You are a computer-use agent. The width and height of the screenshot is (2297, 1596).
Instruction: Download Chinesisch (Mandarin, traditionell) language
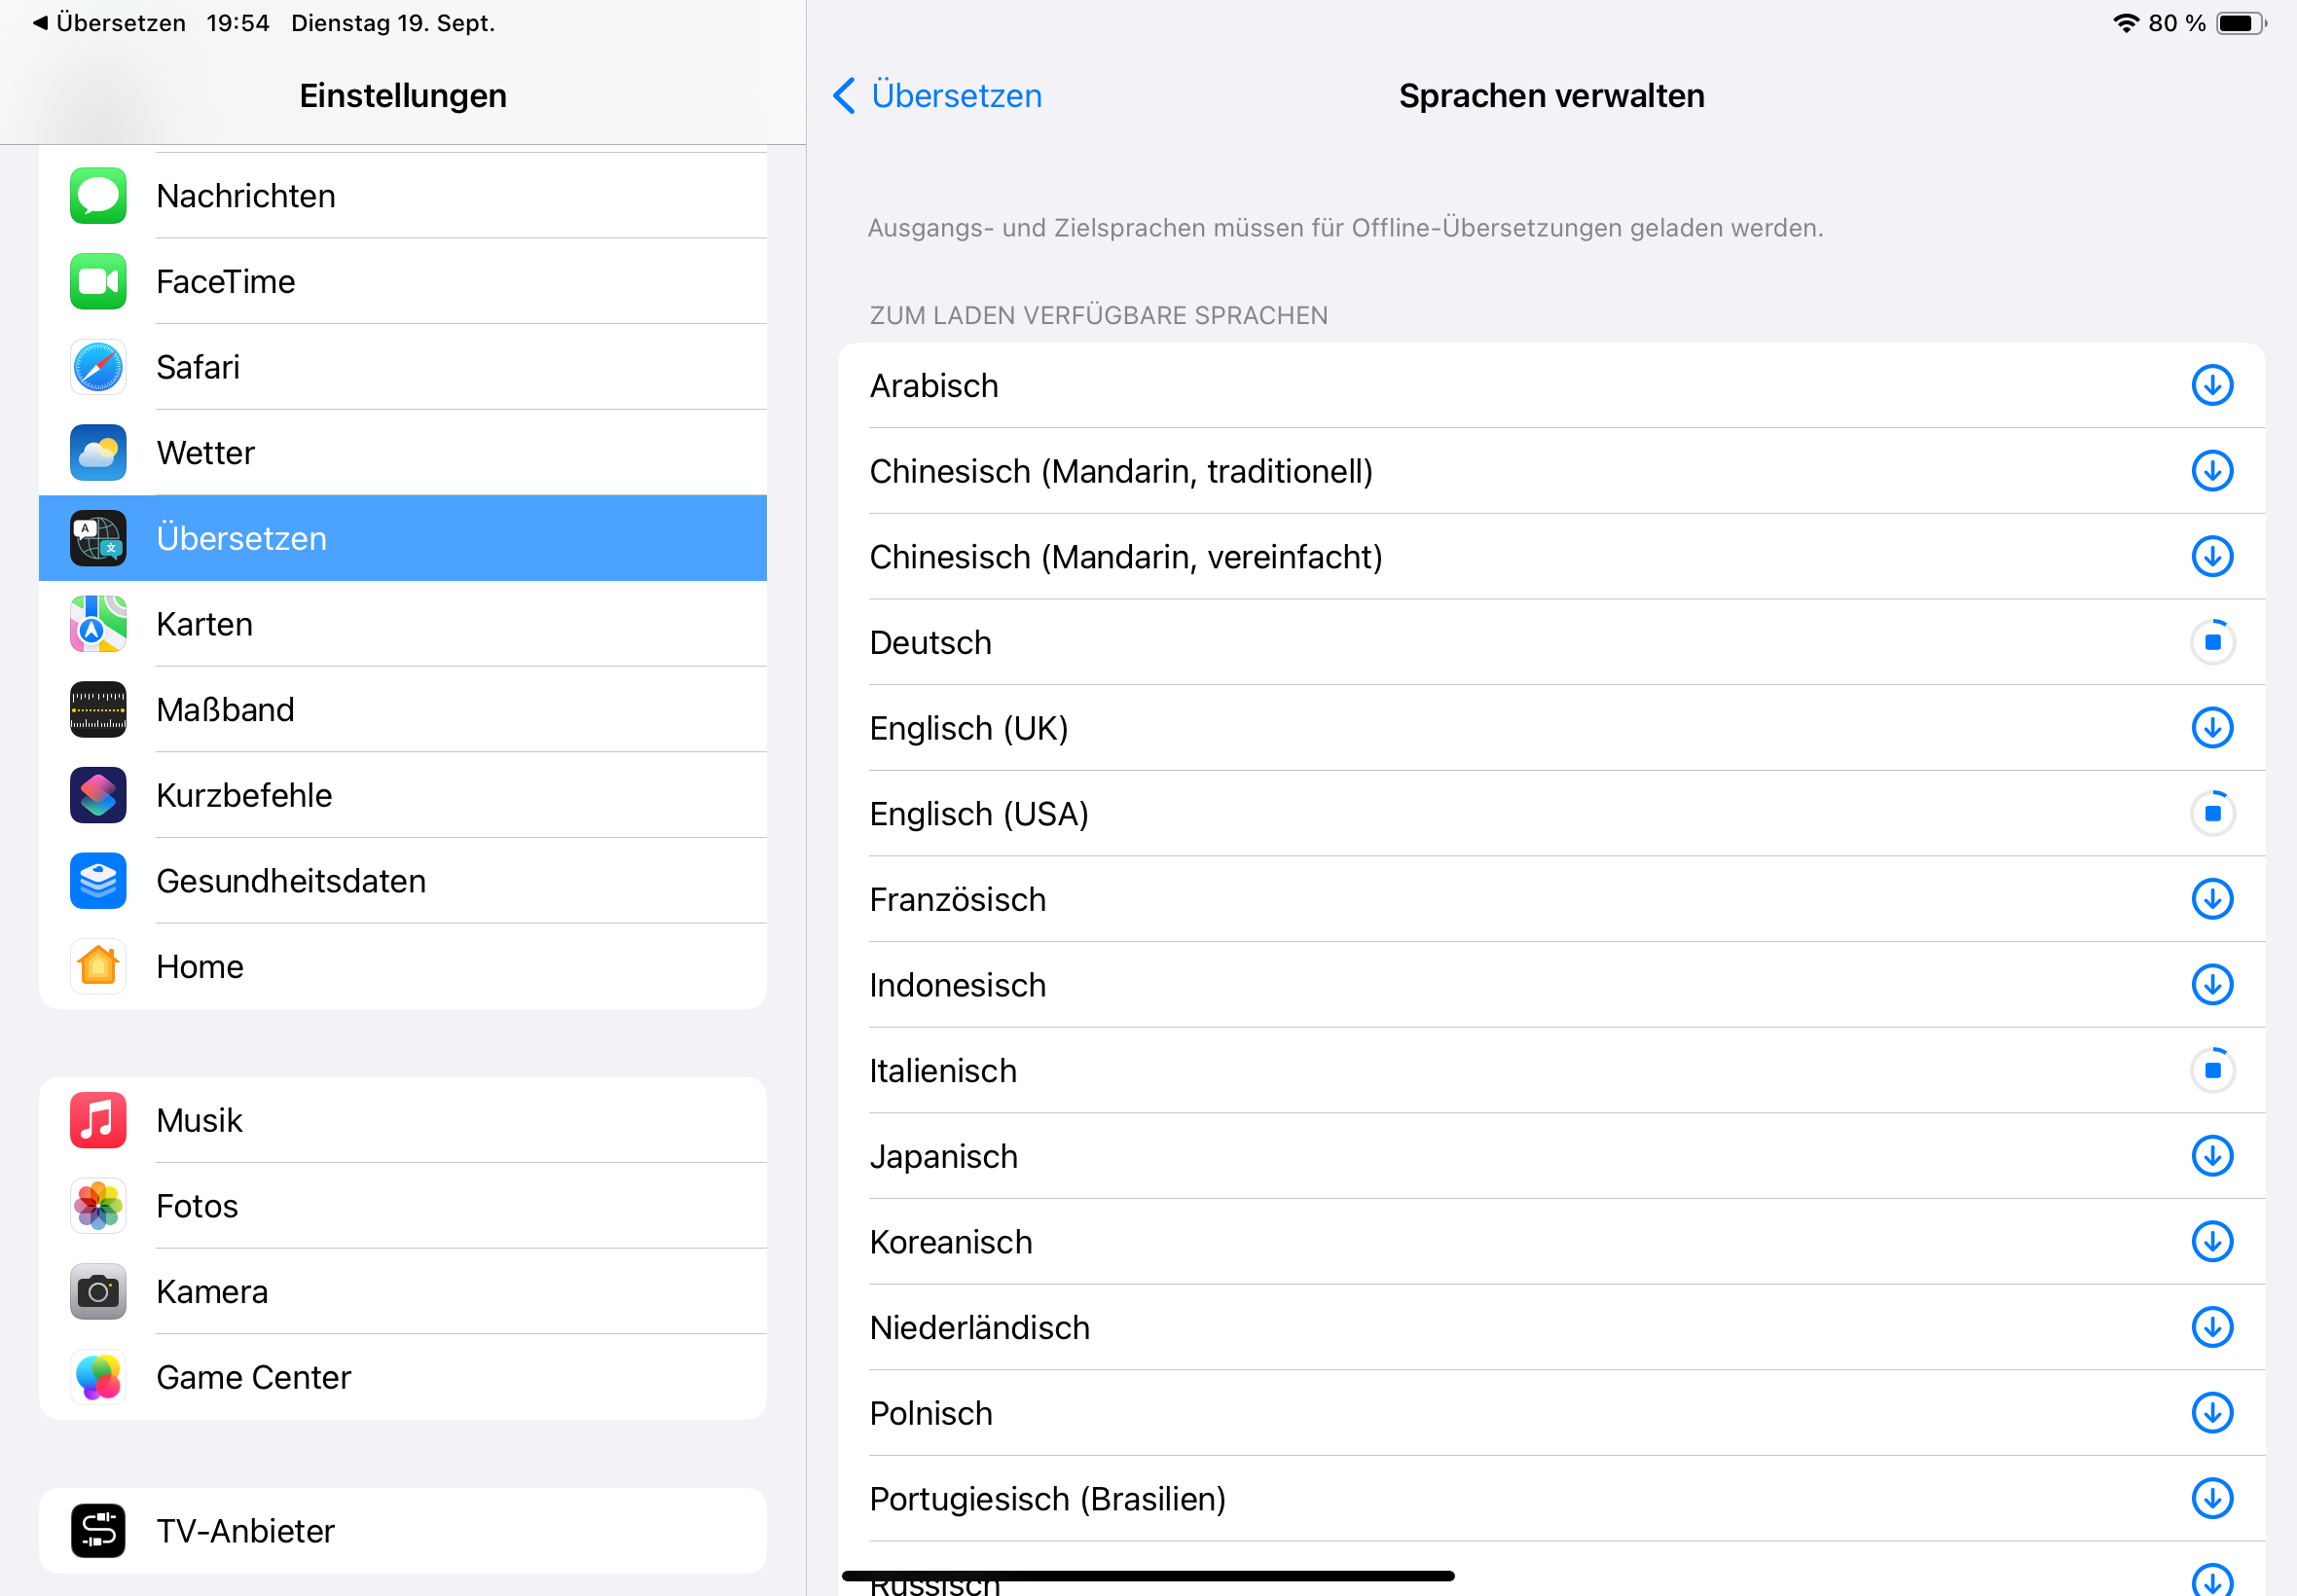pos(2211,471)
